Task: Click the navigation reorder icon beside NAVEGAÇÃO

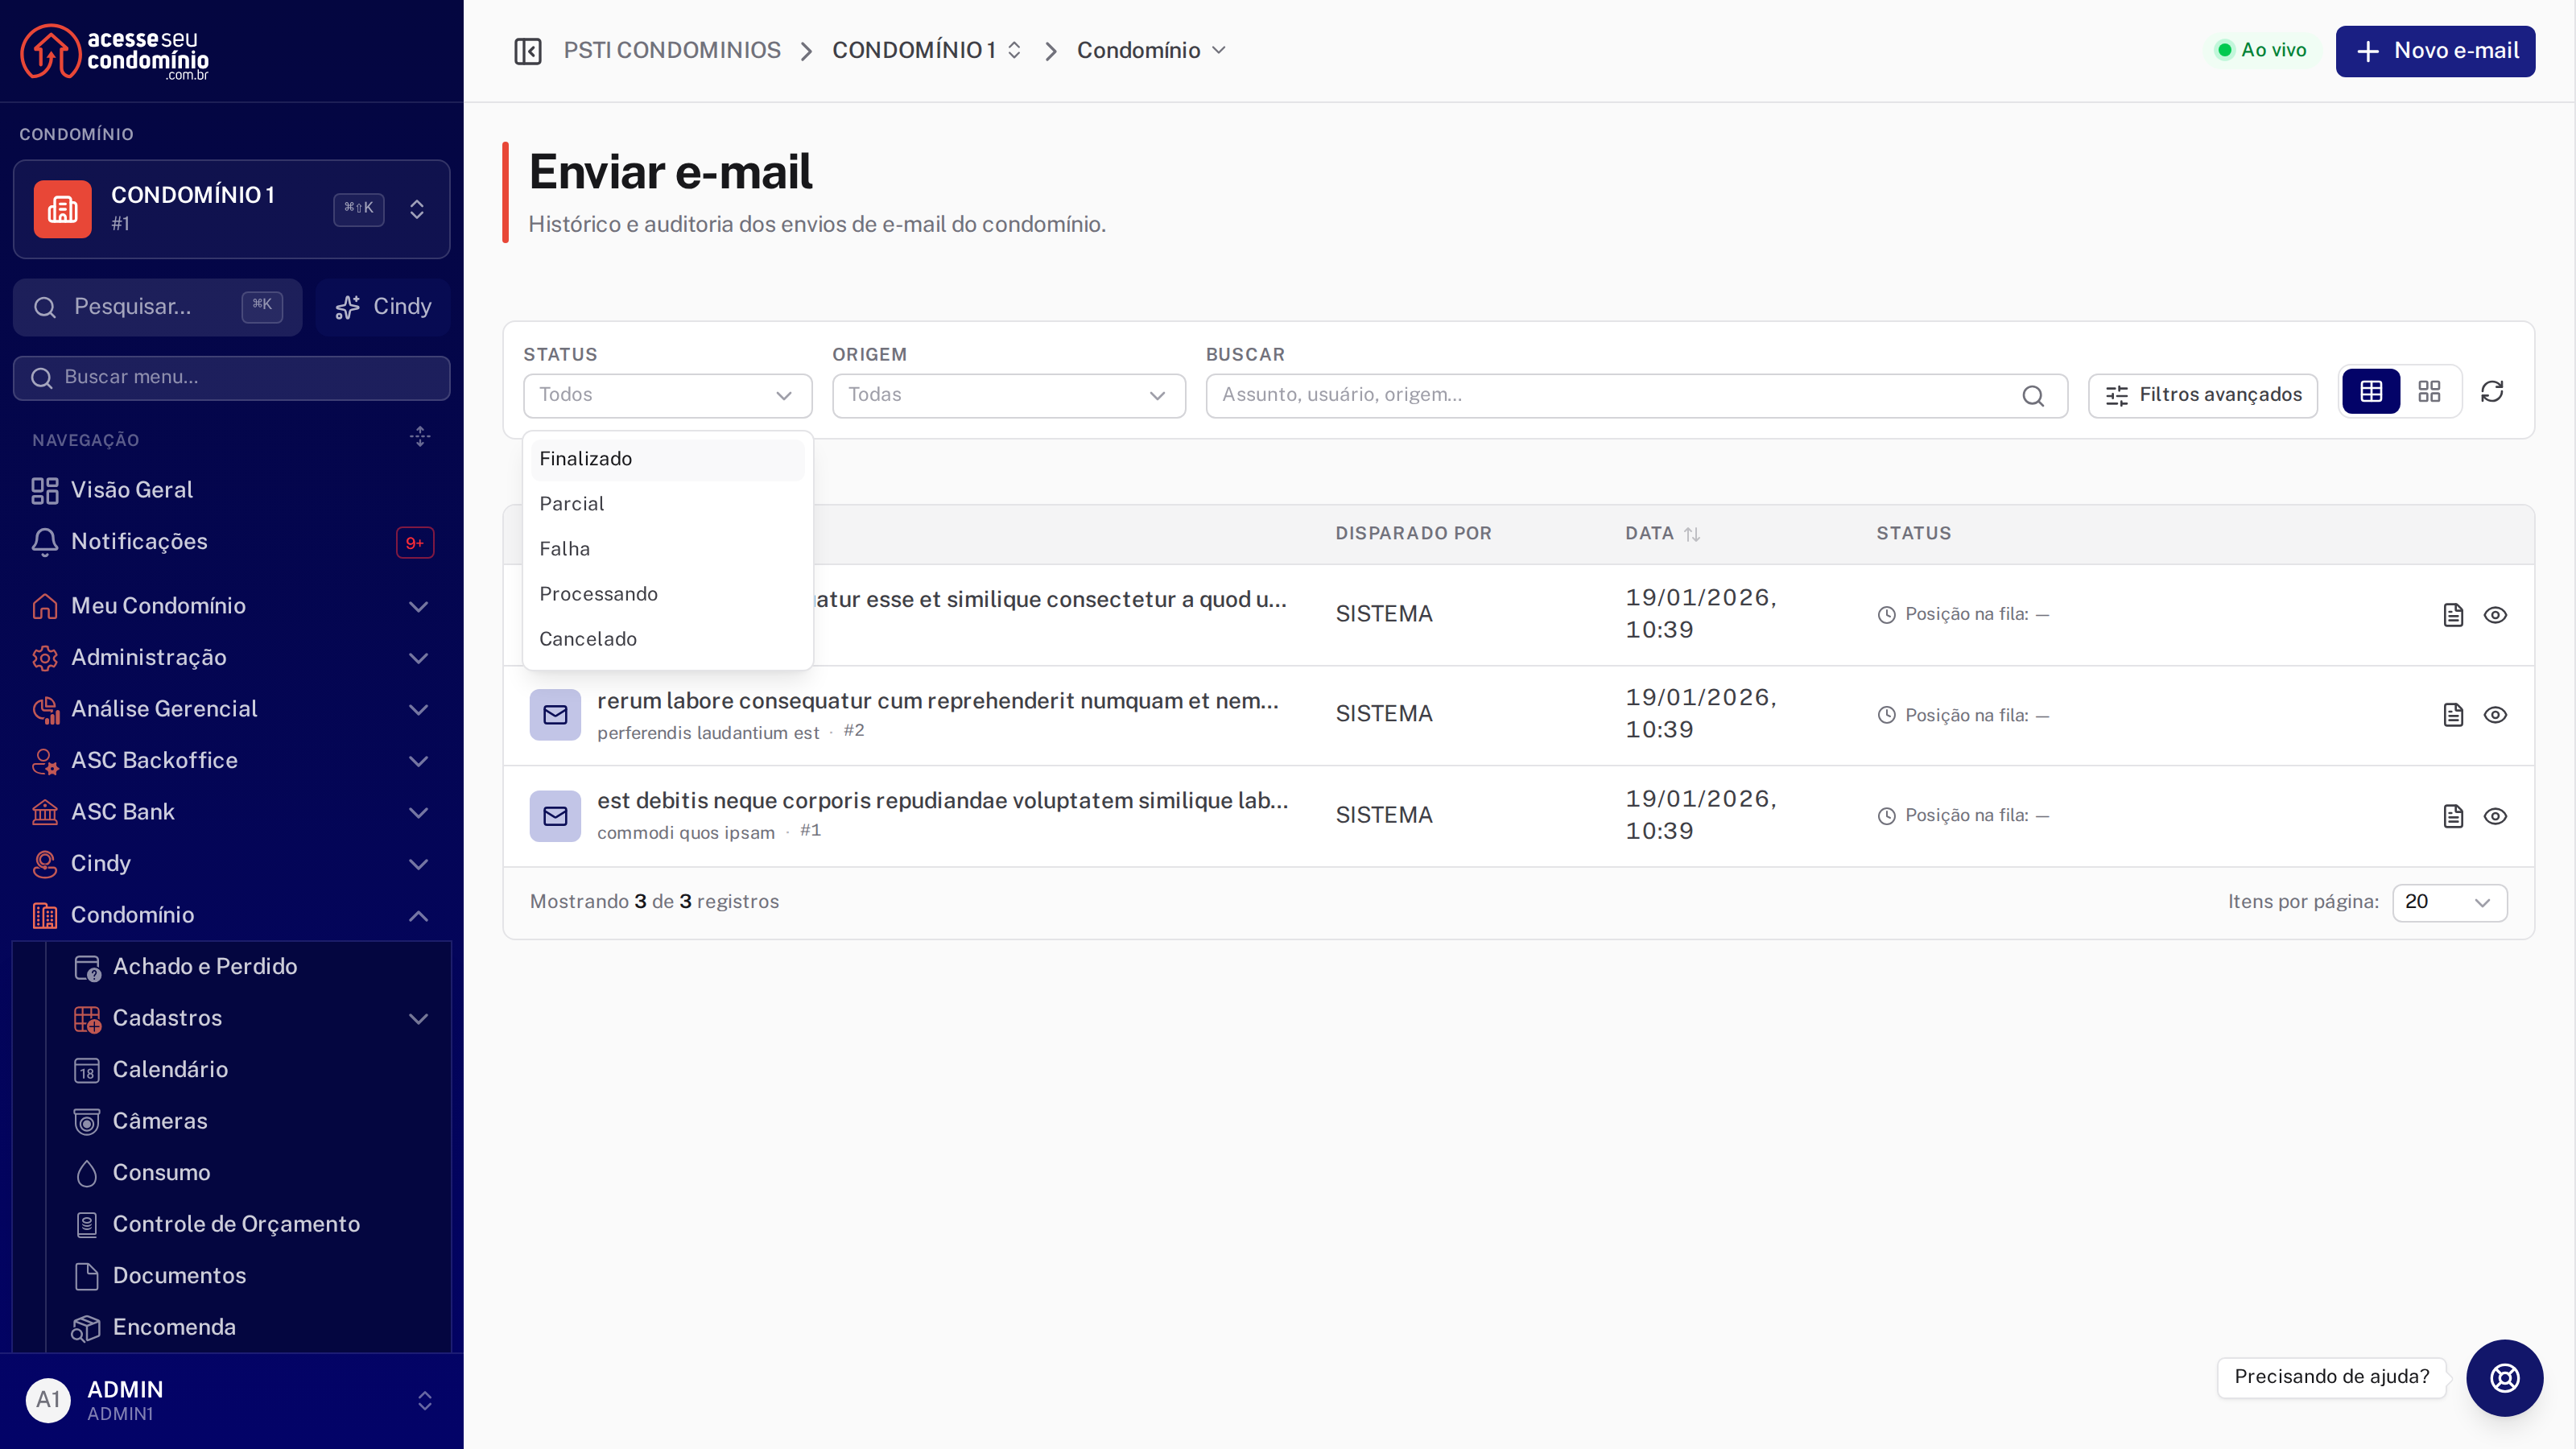Action: [420, 436]
